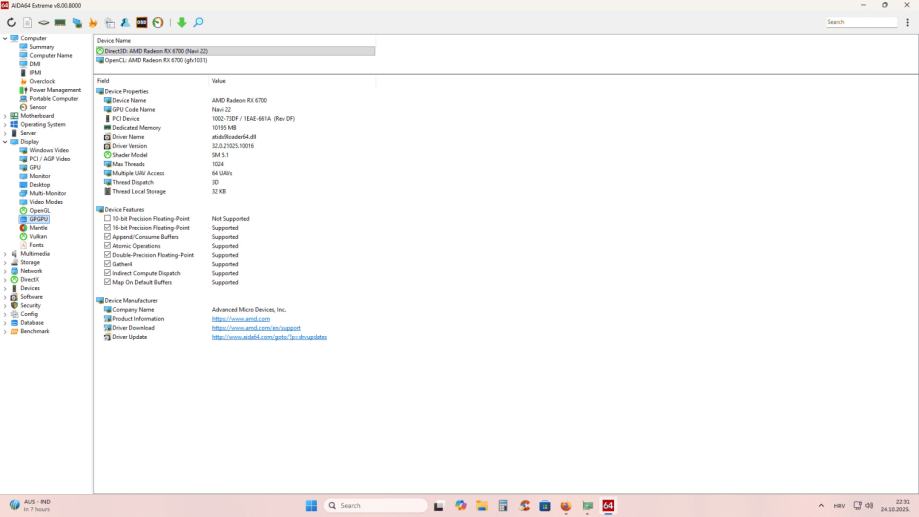The image size is (919, 517).
Task: Open Firefox from the taskbar
Action: [566, 505]
